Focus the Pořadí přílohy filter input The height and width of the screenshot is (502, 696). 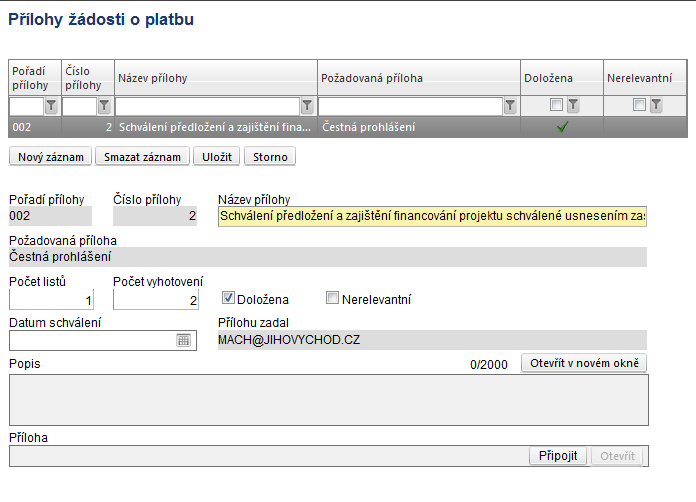tap(27, 106)
